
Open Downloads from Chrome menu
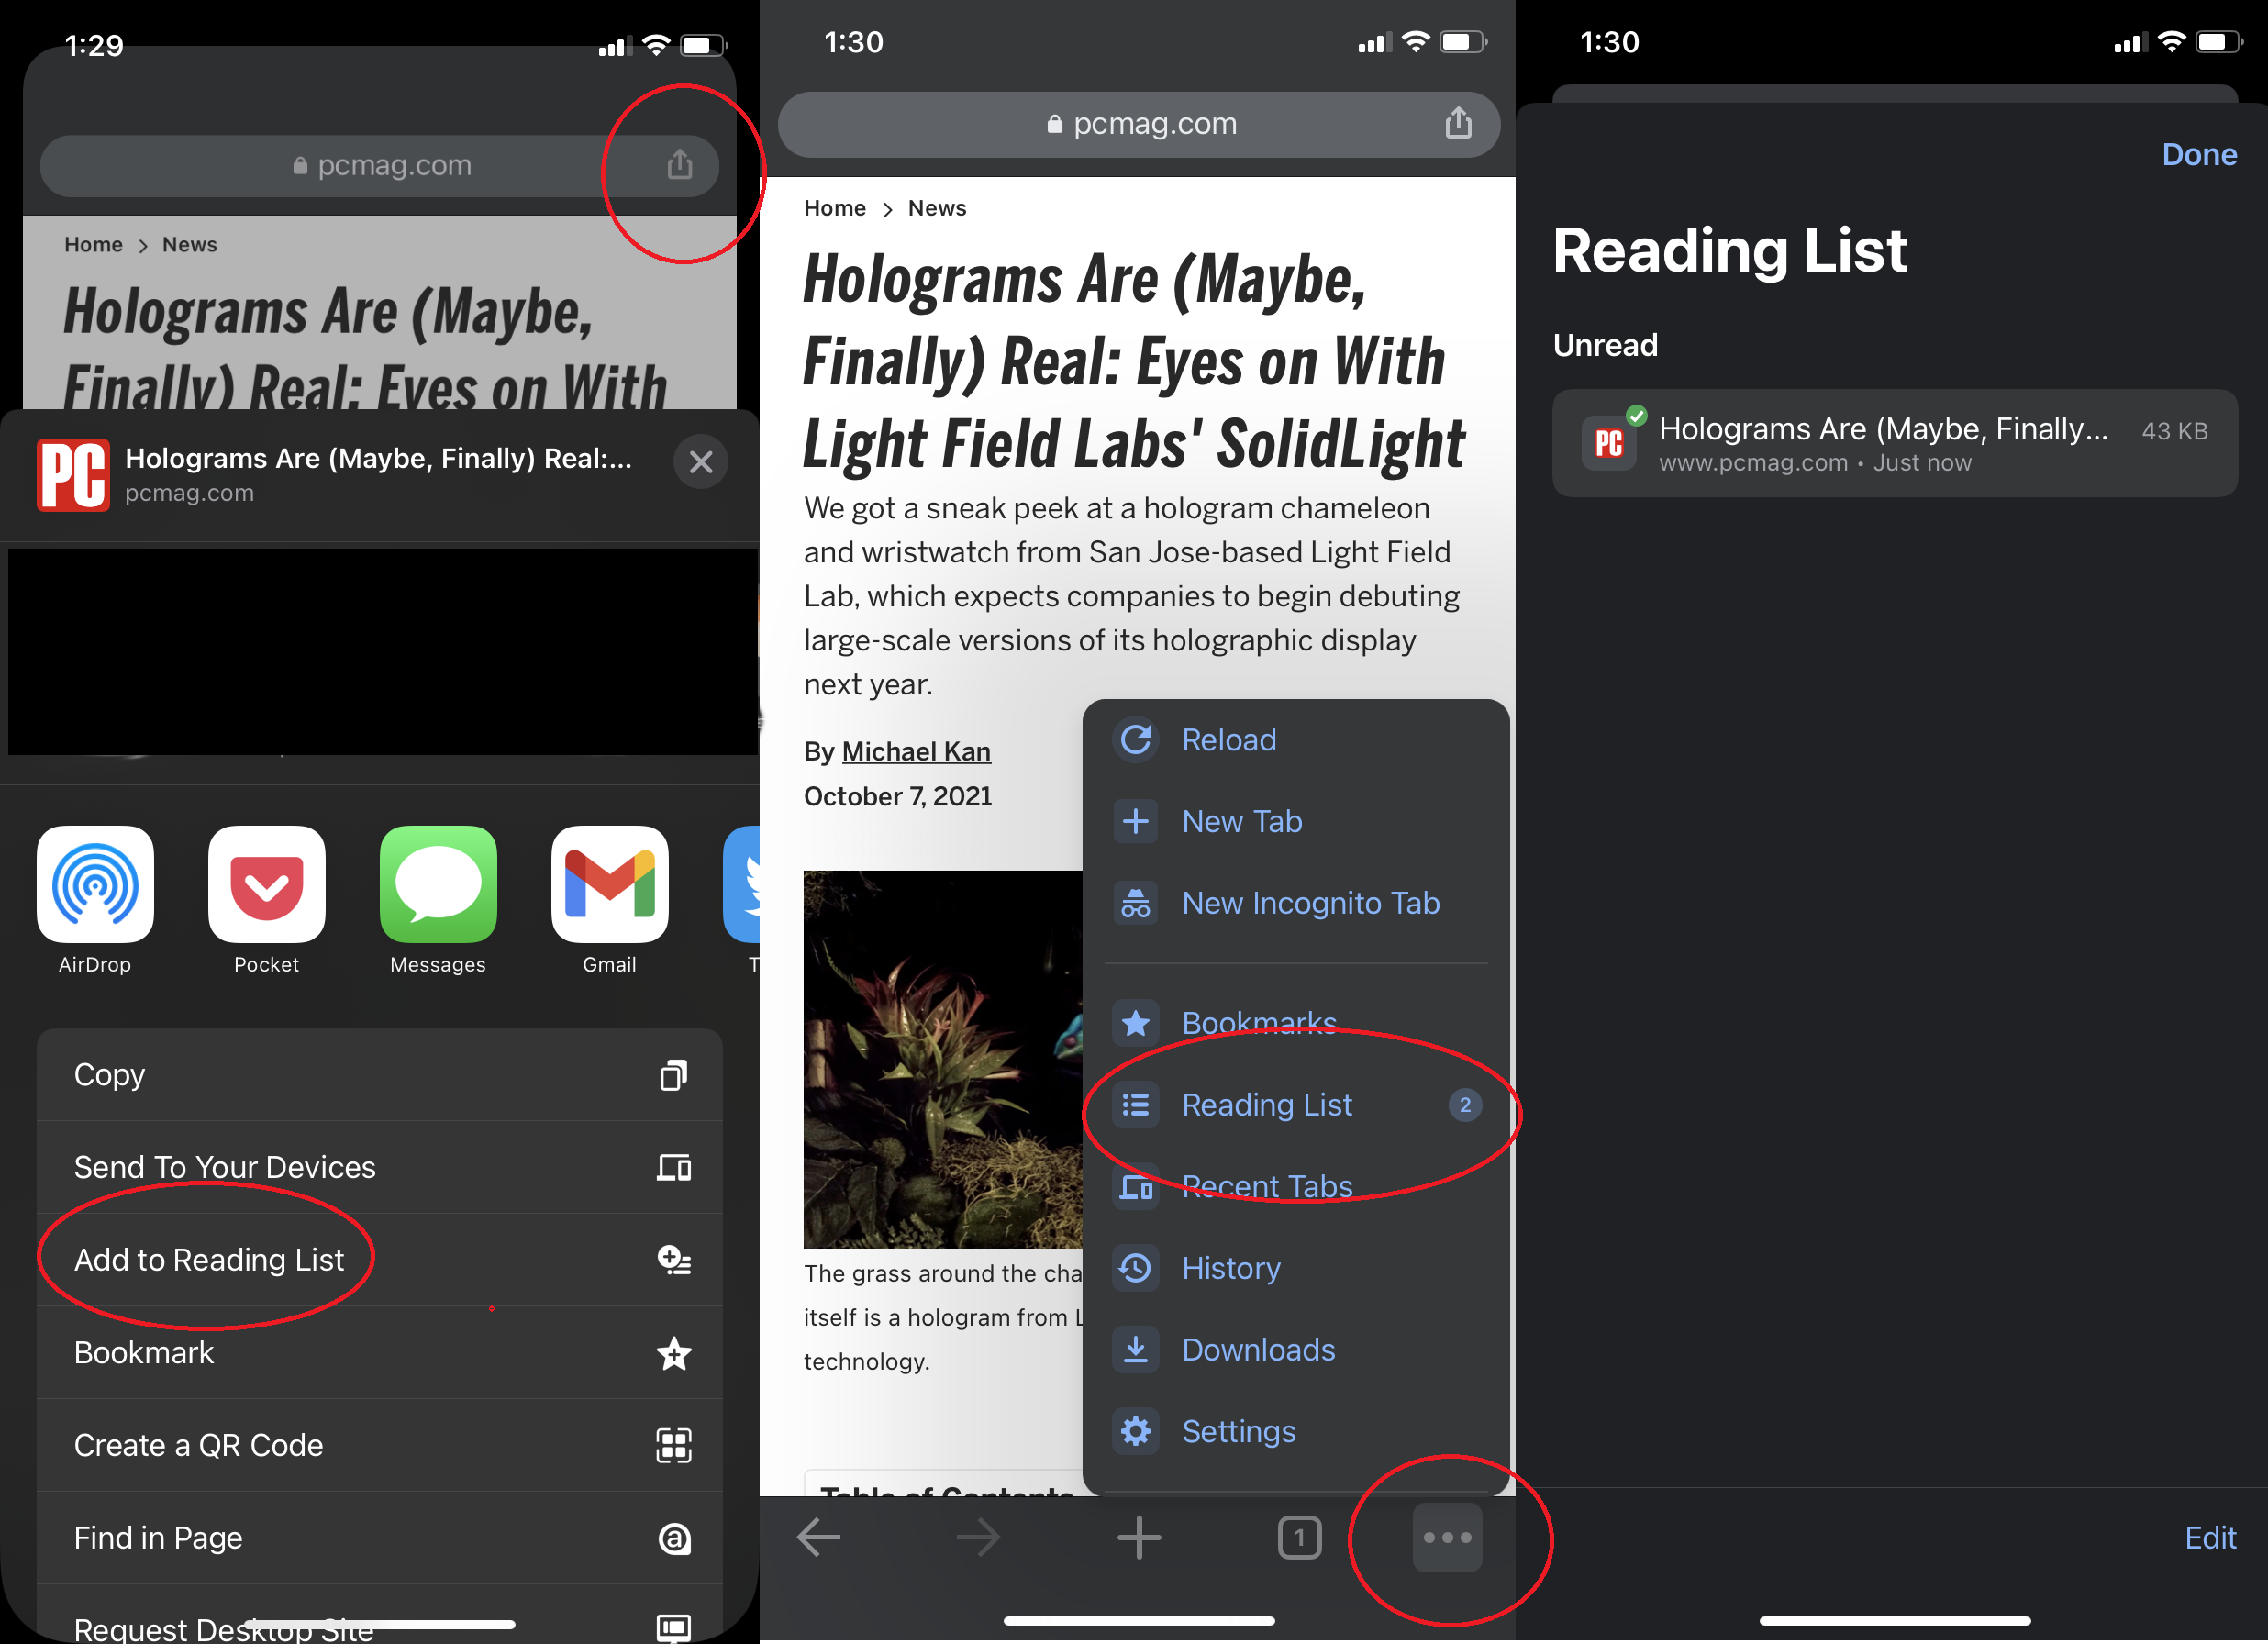1296,1350
